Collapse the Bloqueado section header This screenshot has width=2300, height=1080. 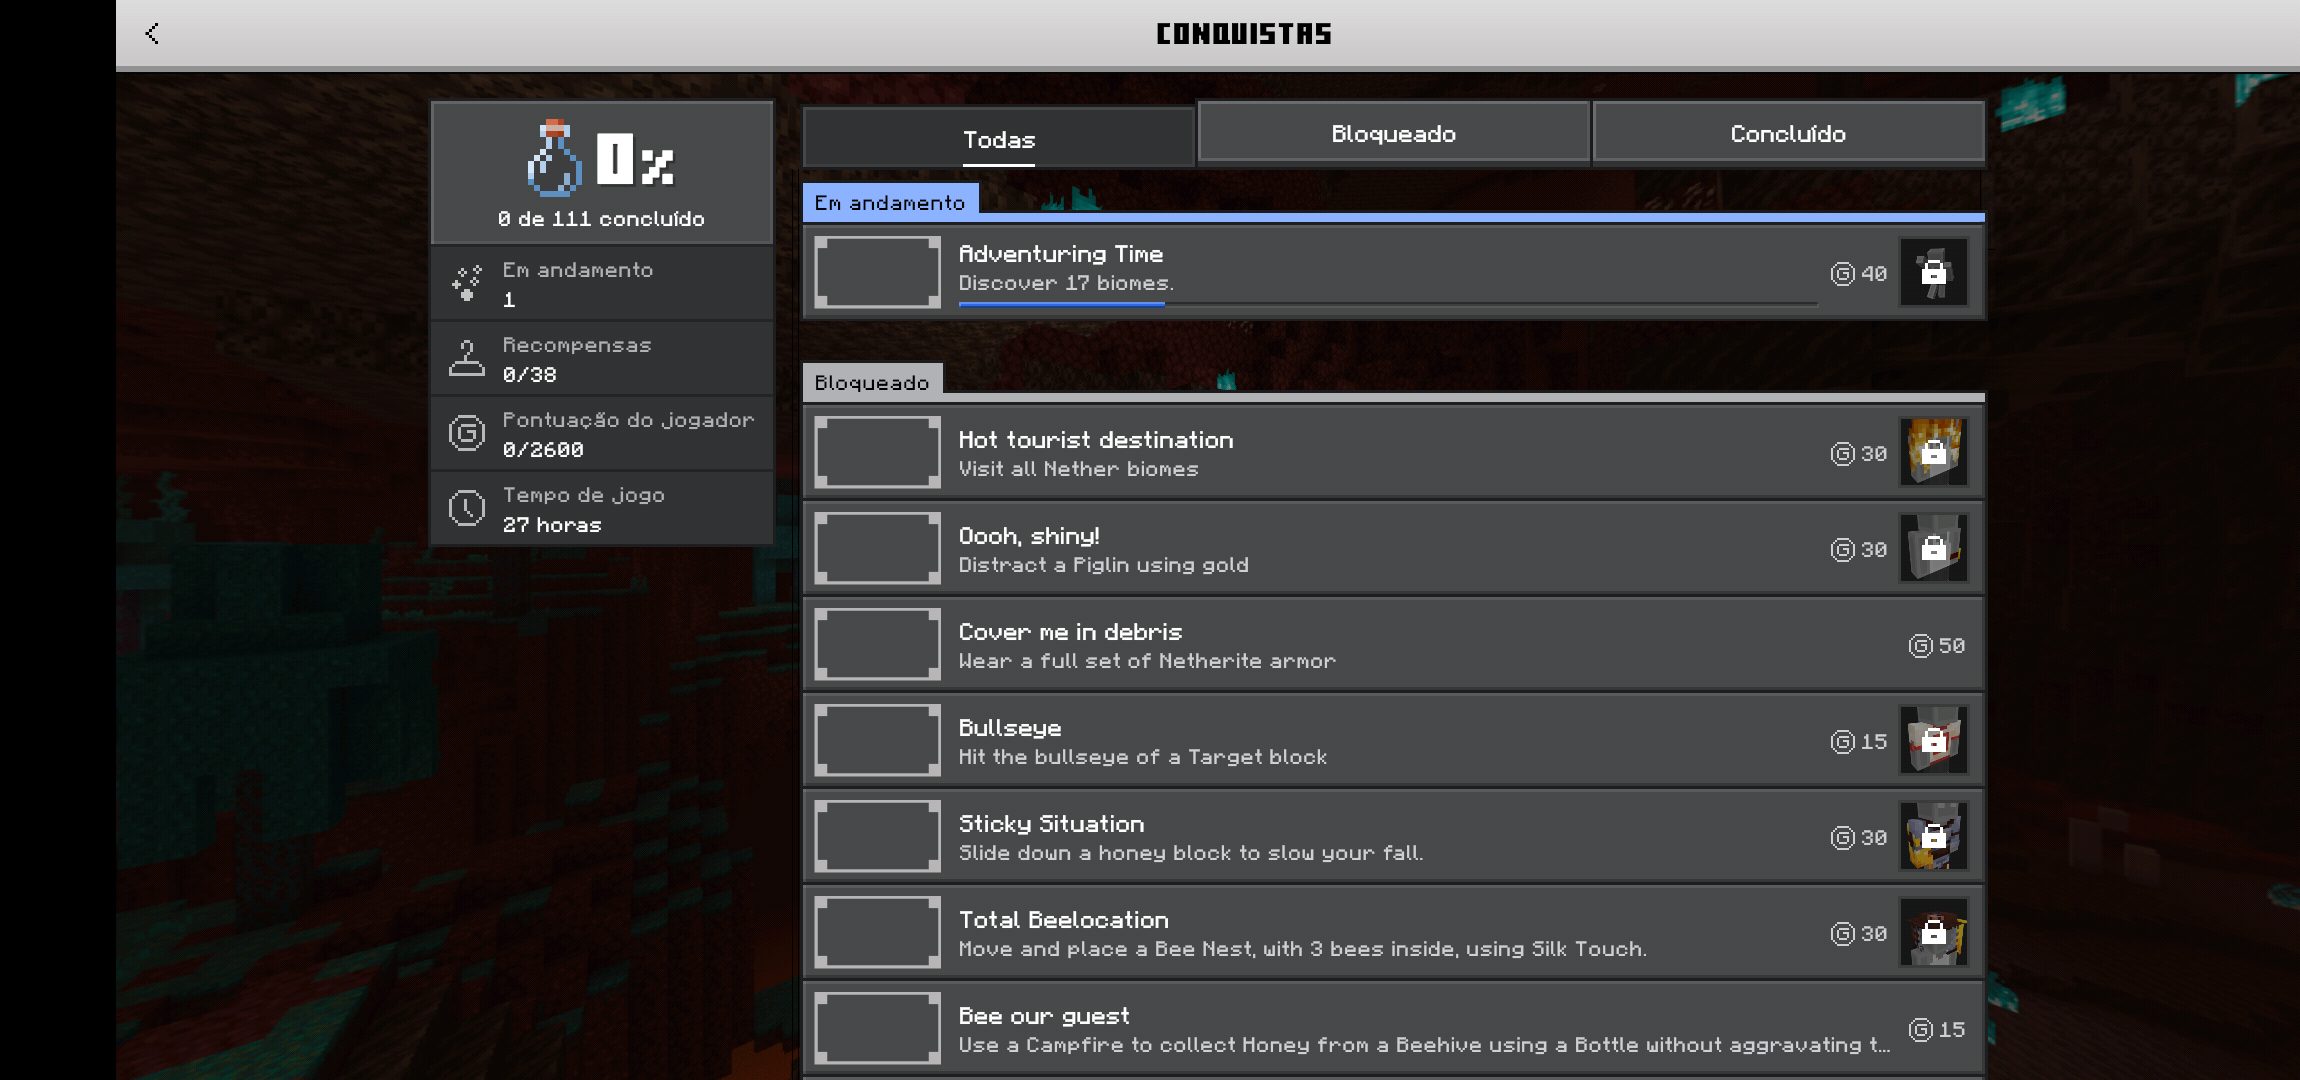click(x=872, y=382)
